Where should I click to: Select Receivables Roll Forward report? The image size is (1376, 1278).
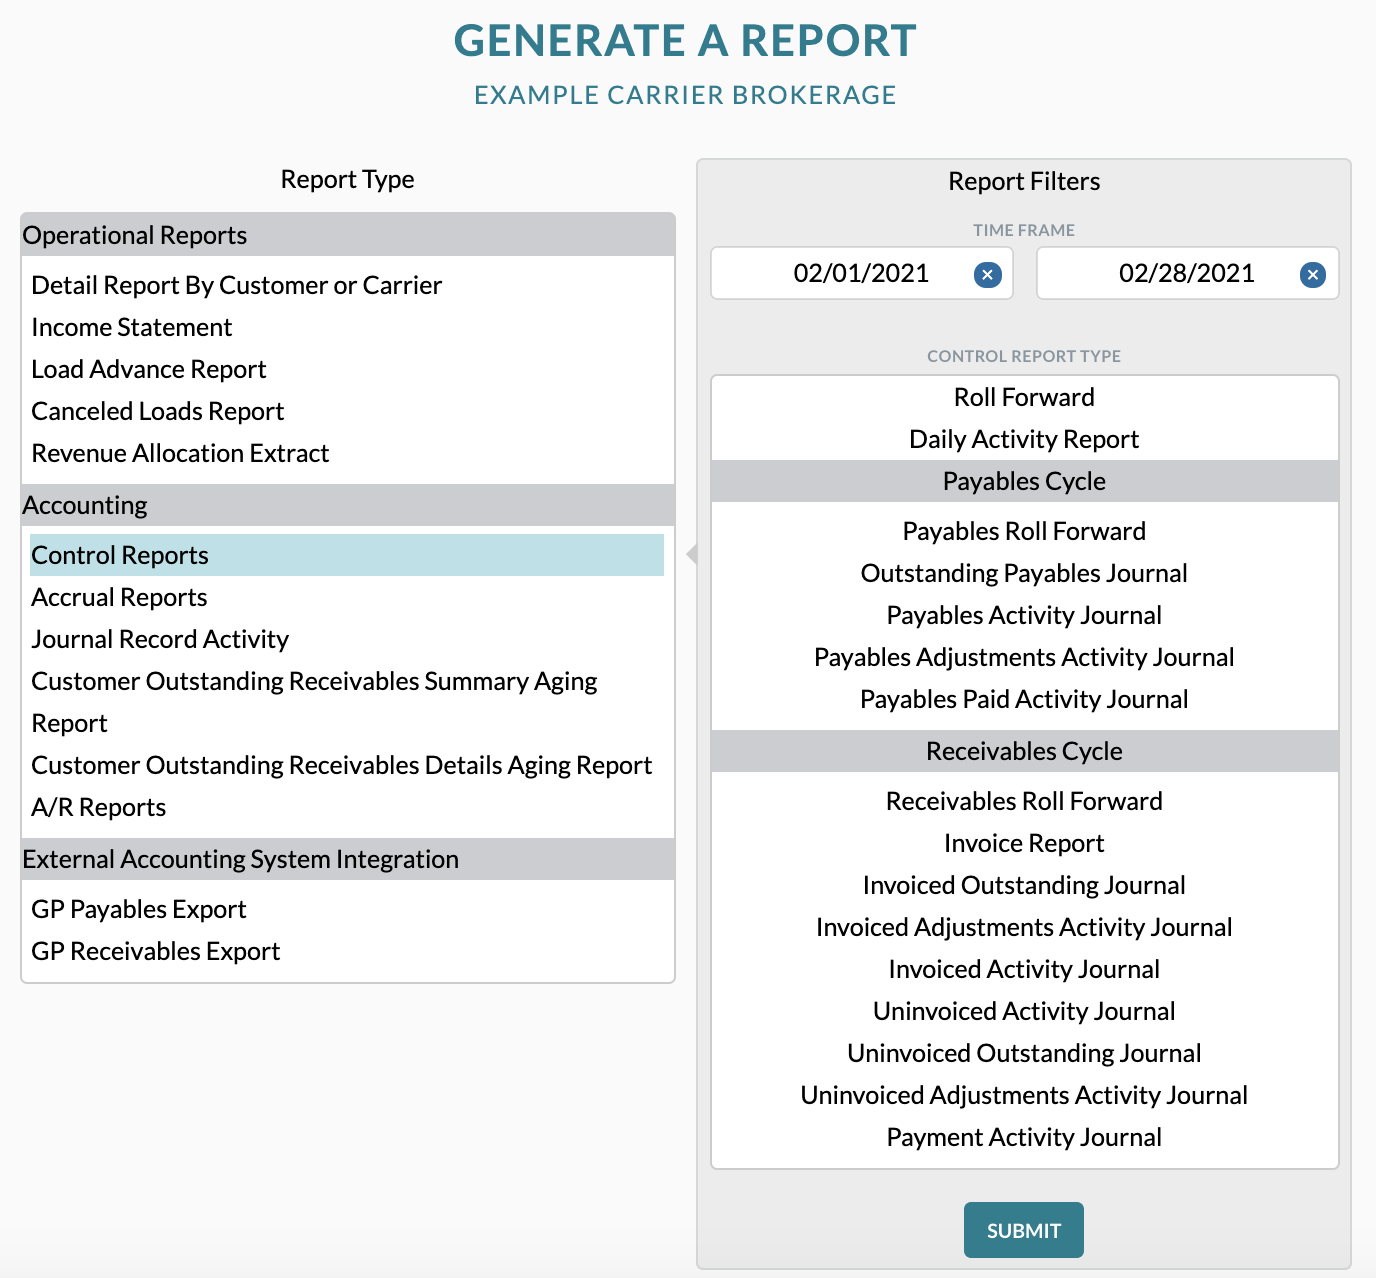point(1023,800)
